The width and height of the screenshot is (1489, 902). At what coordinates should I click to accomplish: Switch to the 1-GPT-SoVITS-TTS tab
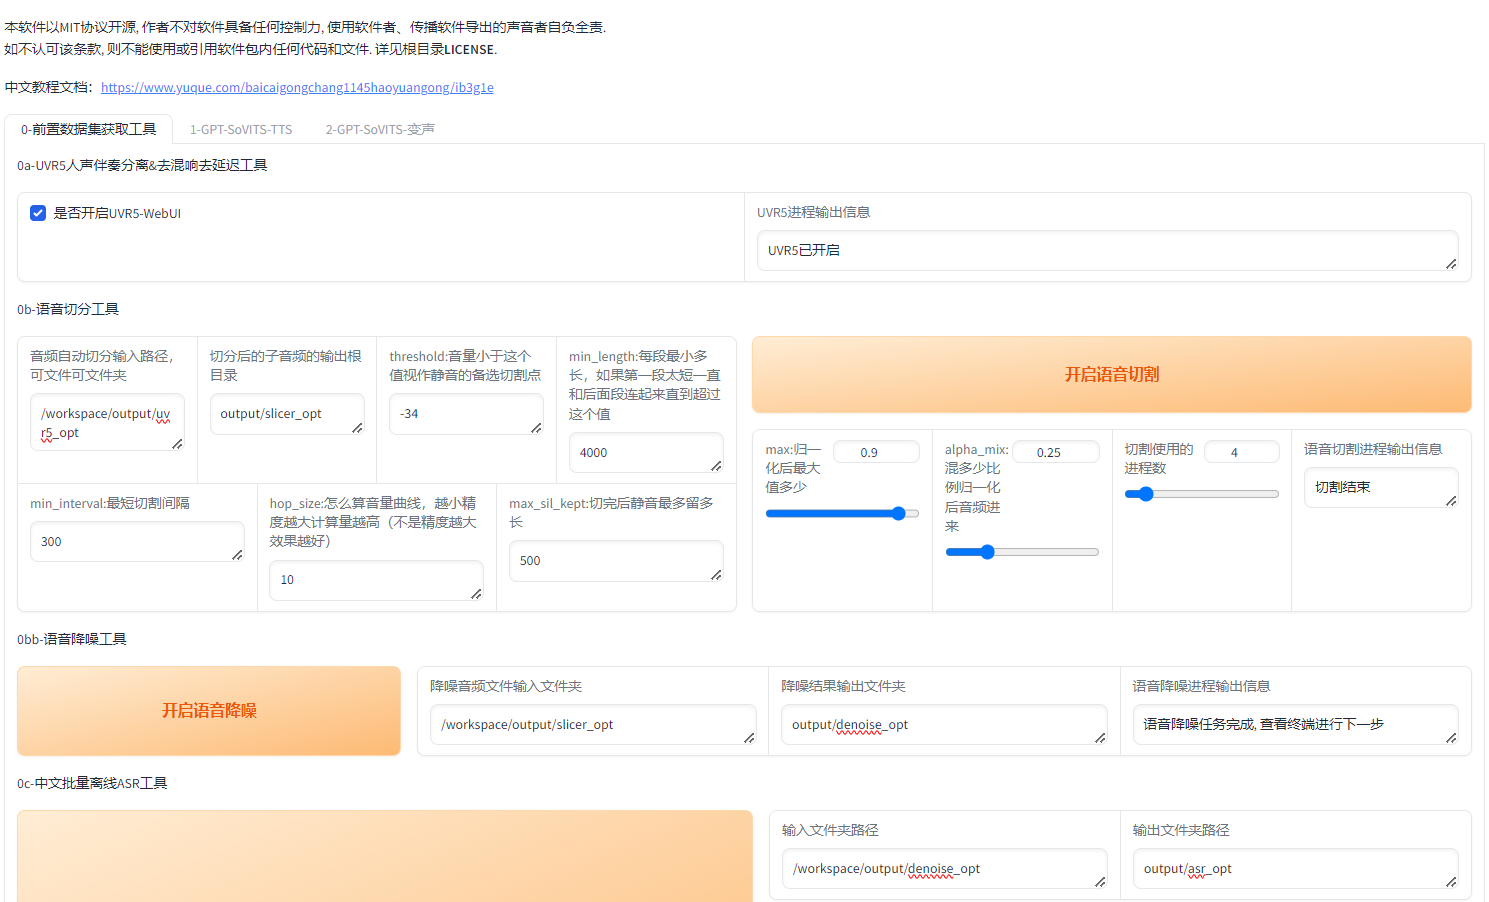pos(240,129)
